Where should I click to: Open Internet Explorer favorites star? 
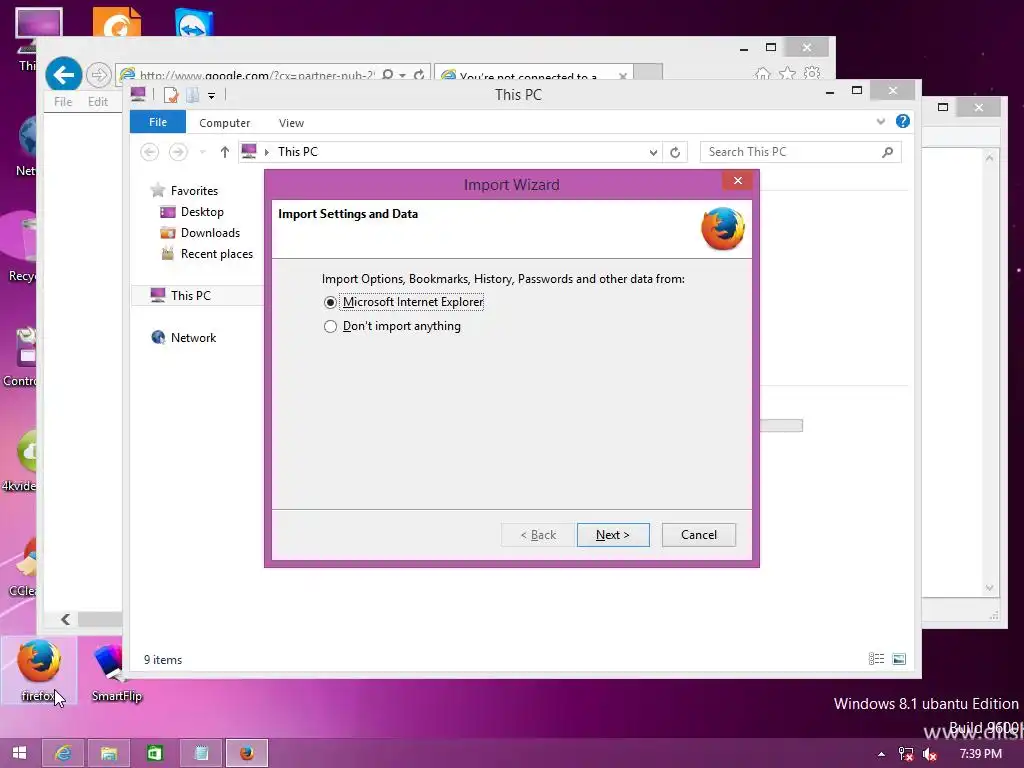coord(788,73)
